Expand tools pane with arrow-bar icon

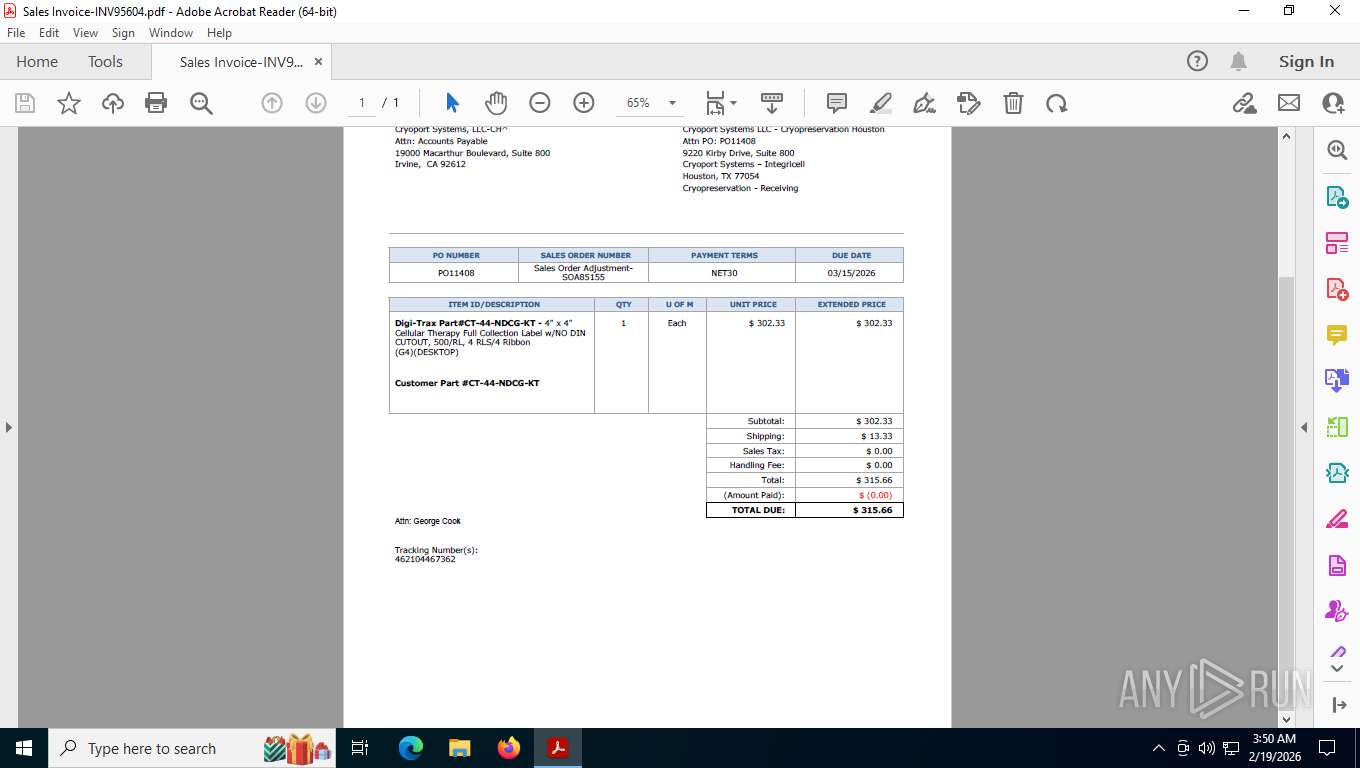click(1339, 705)
